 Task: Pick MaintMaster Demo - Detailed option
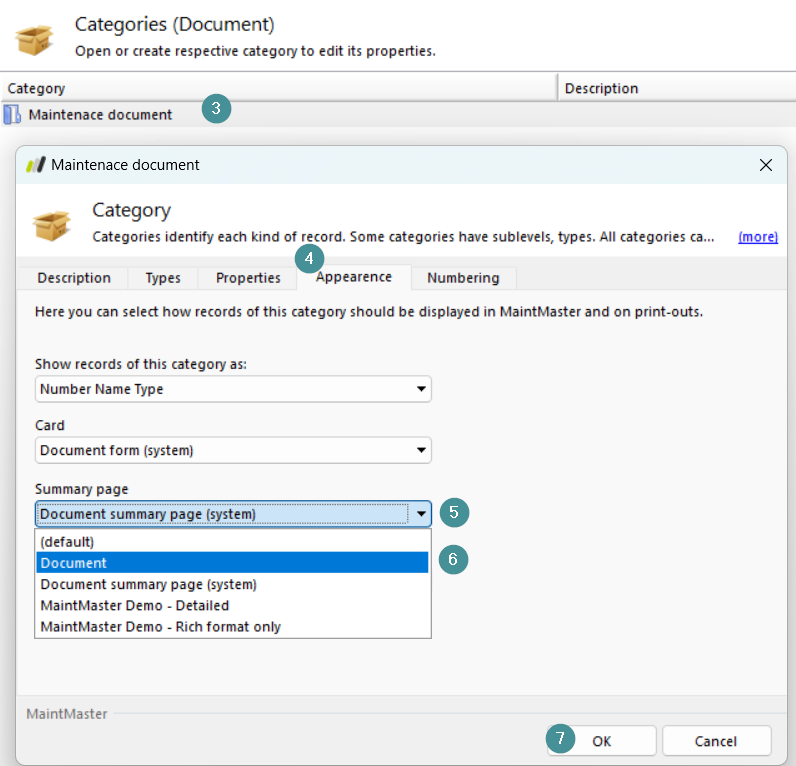(x=233, y=606)
